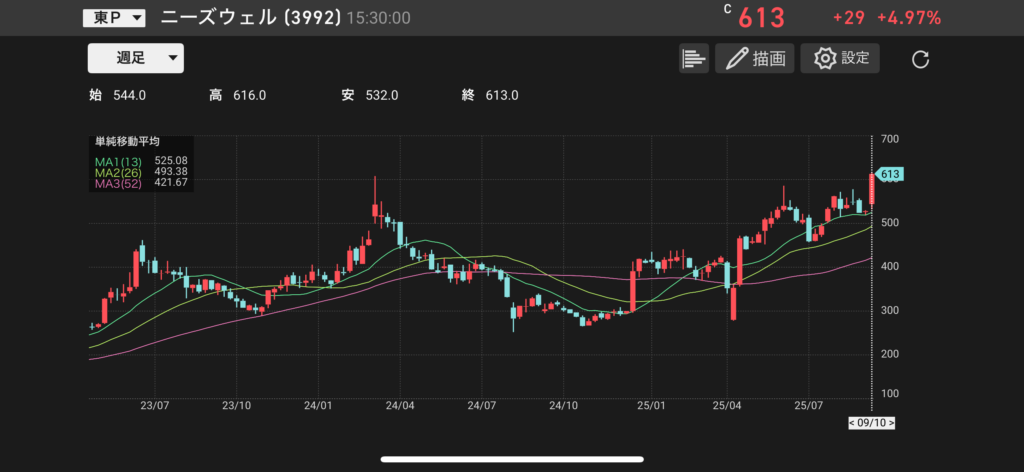Click the 613 price tag on axis
Screen dimensions: 1024x472
point(889,174)
